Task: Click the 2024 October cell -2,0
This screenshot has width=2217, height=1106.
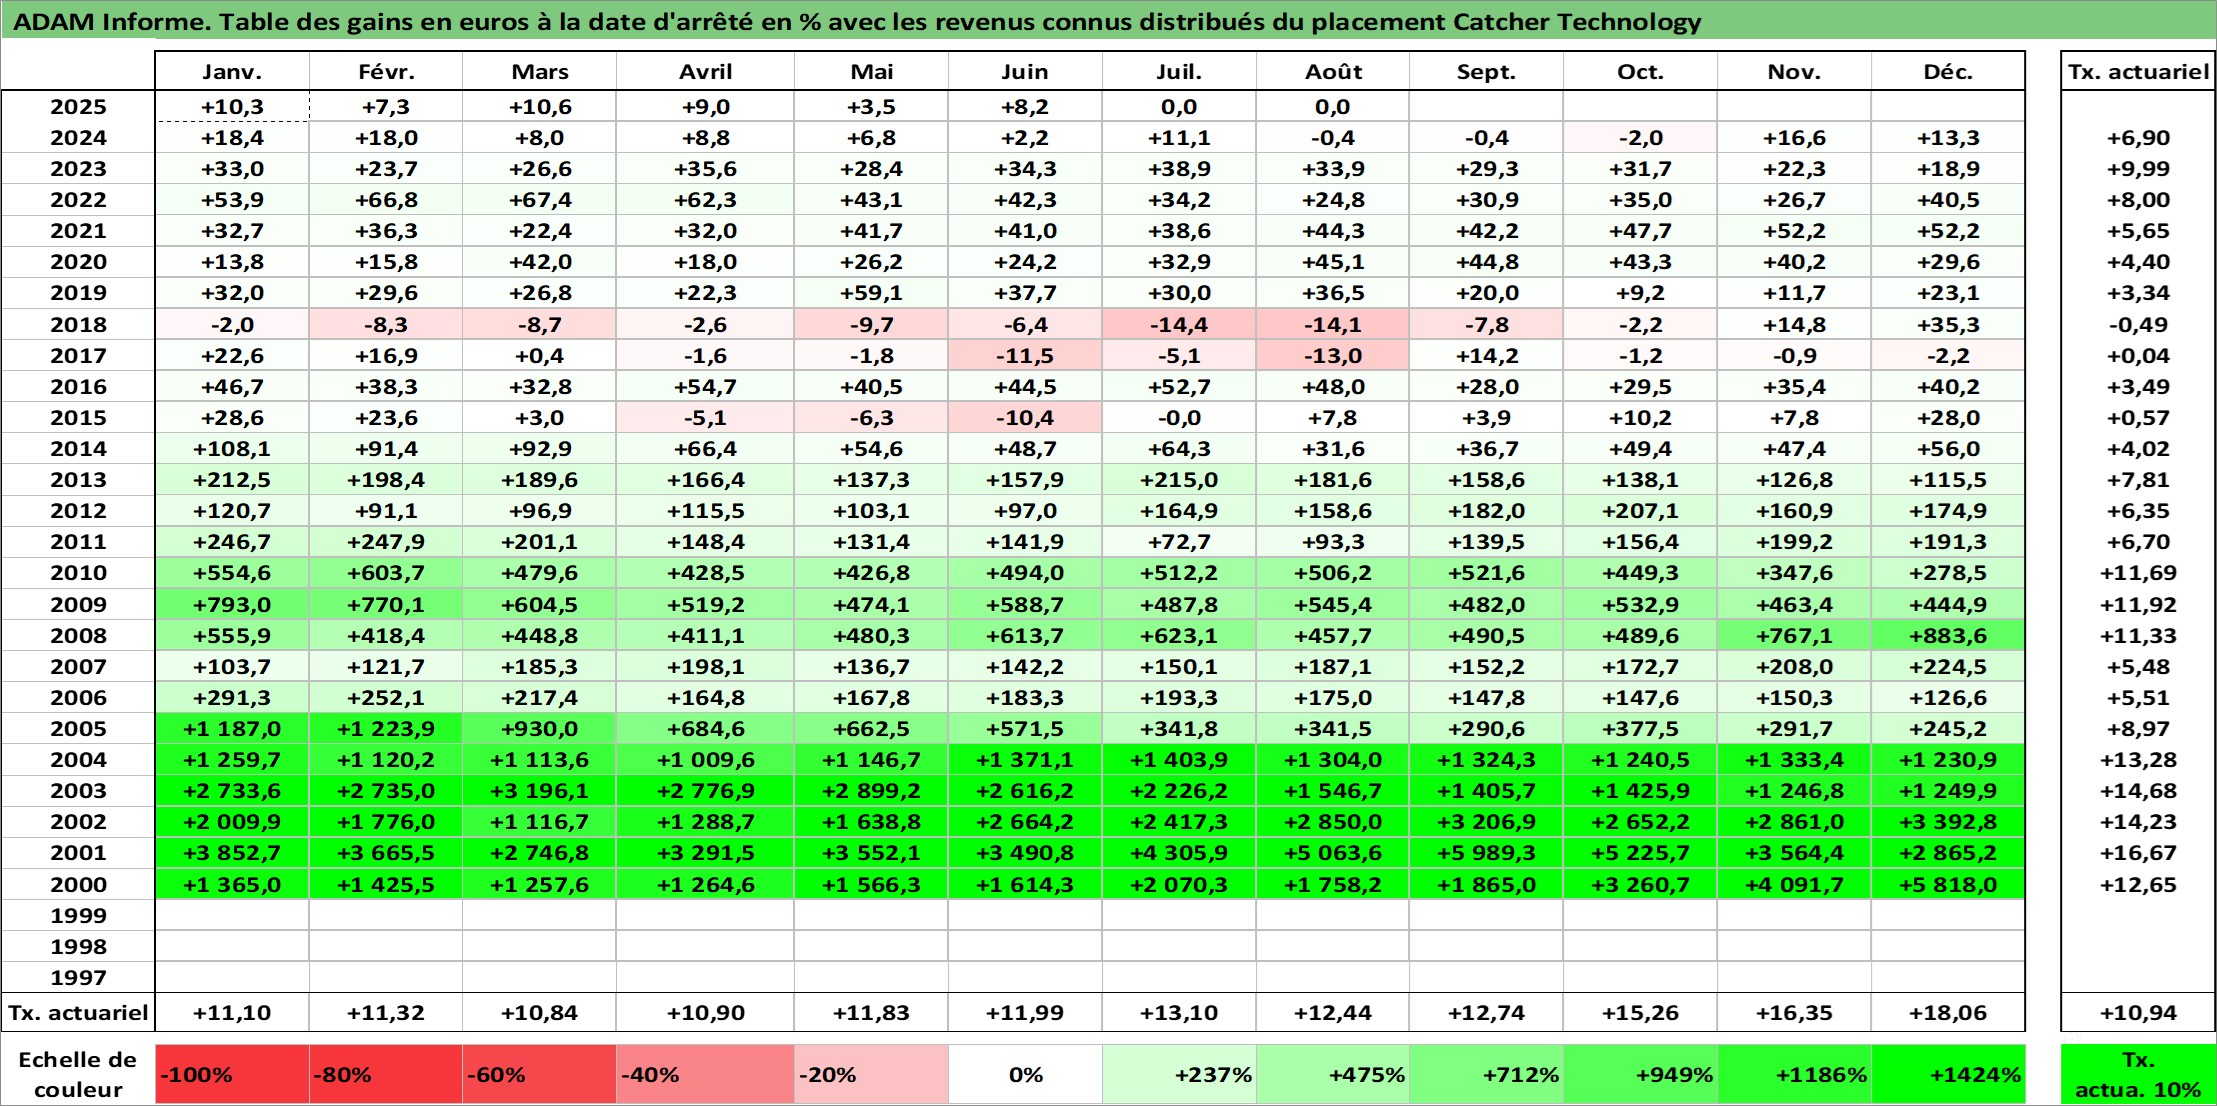Action: (x=1640, y=138)
